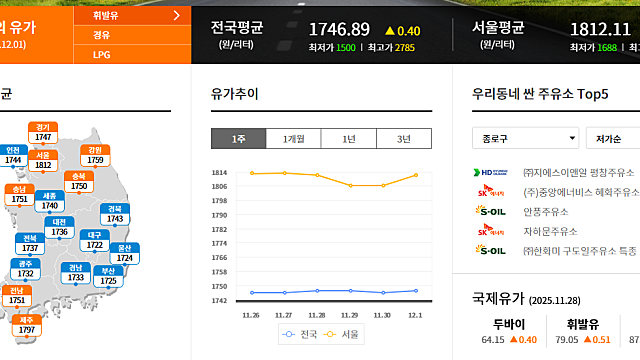Switch price trend to 1년
Screen dimensions: 640x360
tap(349, 139)
